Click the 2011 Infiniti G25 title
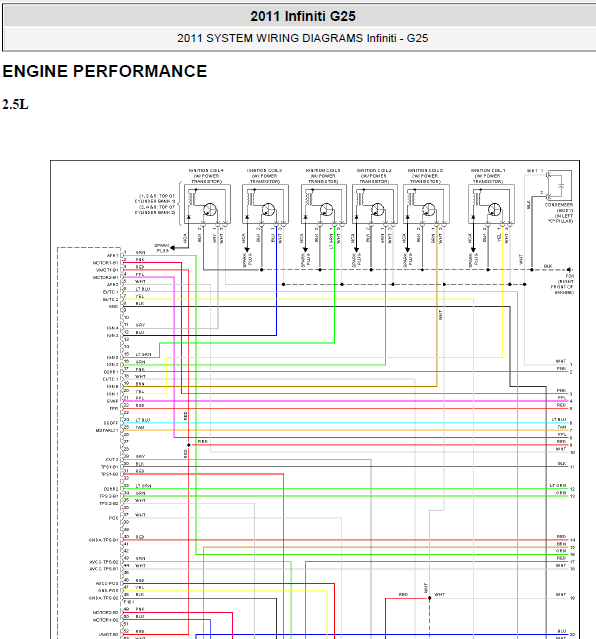Screen dimensions: 596x639 pyautogui.click(x=303, y=16)
